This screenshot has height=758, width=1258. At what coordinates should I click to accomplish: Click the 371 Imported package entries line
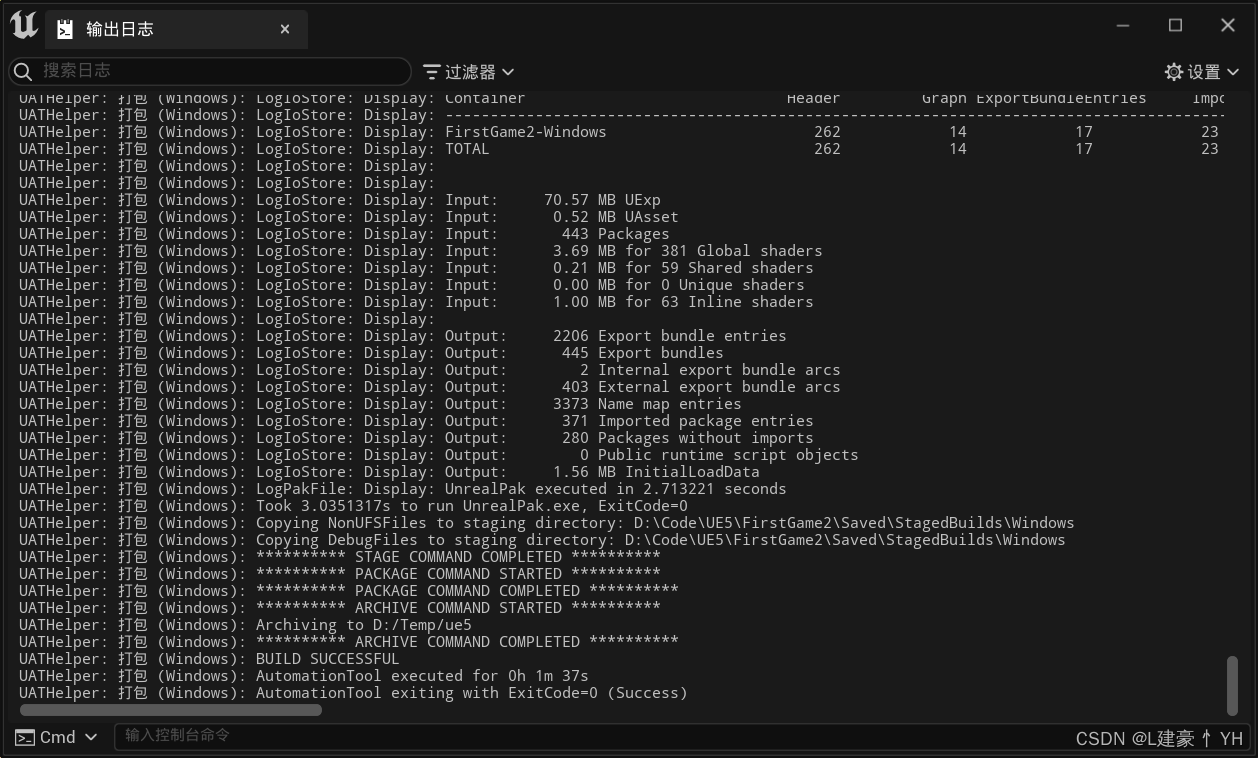click(x=416, y=421)
